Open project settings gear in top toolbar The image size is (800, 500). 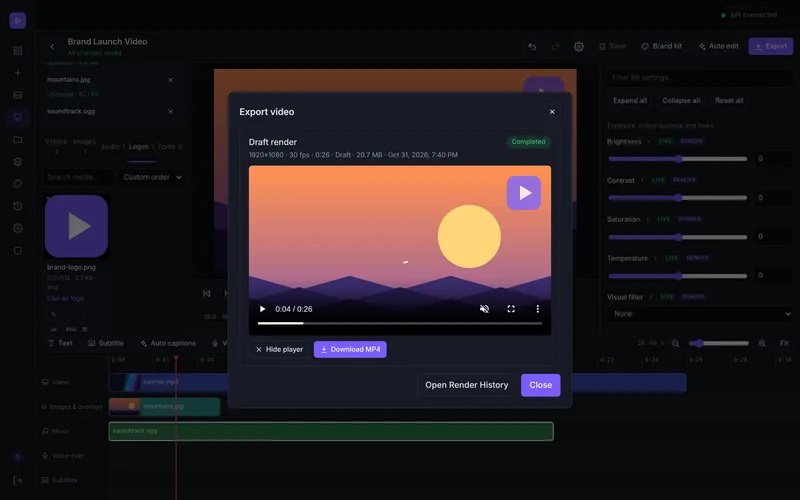click(579, 46)
